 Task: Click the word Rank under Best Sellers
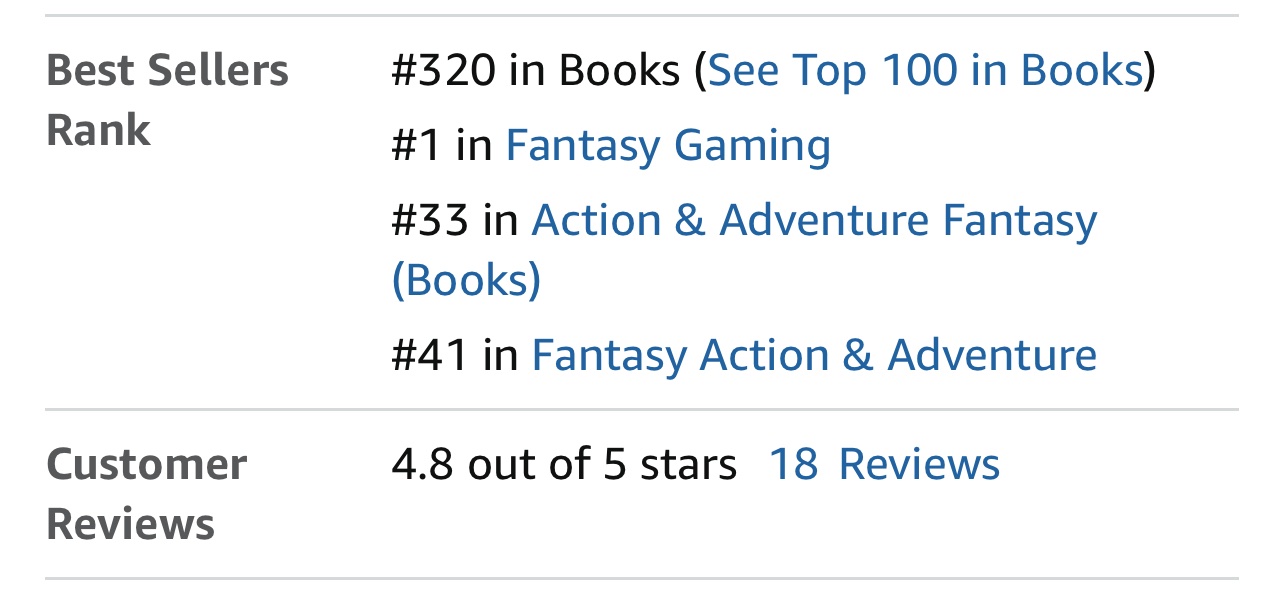98,131
